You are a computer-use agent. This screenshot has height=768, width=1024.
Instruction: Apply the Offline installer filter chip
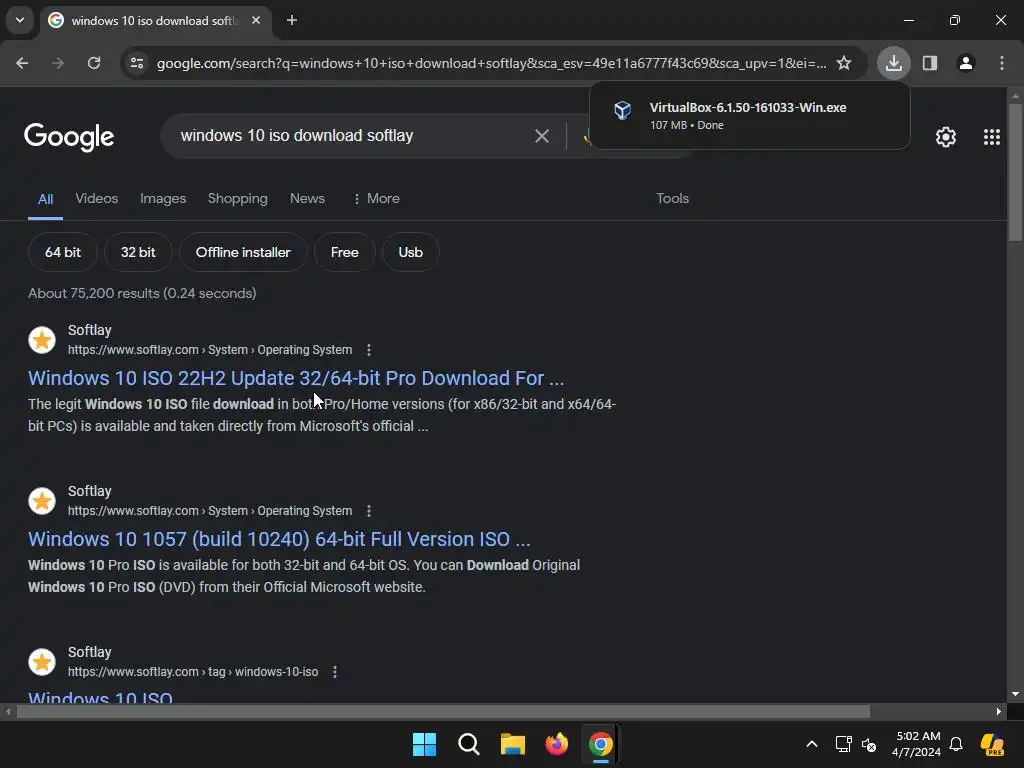tap(243, 252)
